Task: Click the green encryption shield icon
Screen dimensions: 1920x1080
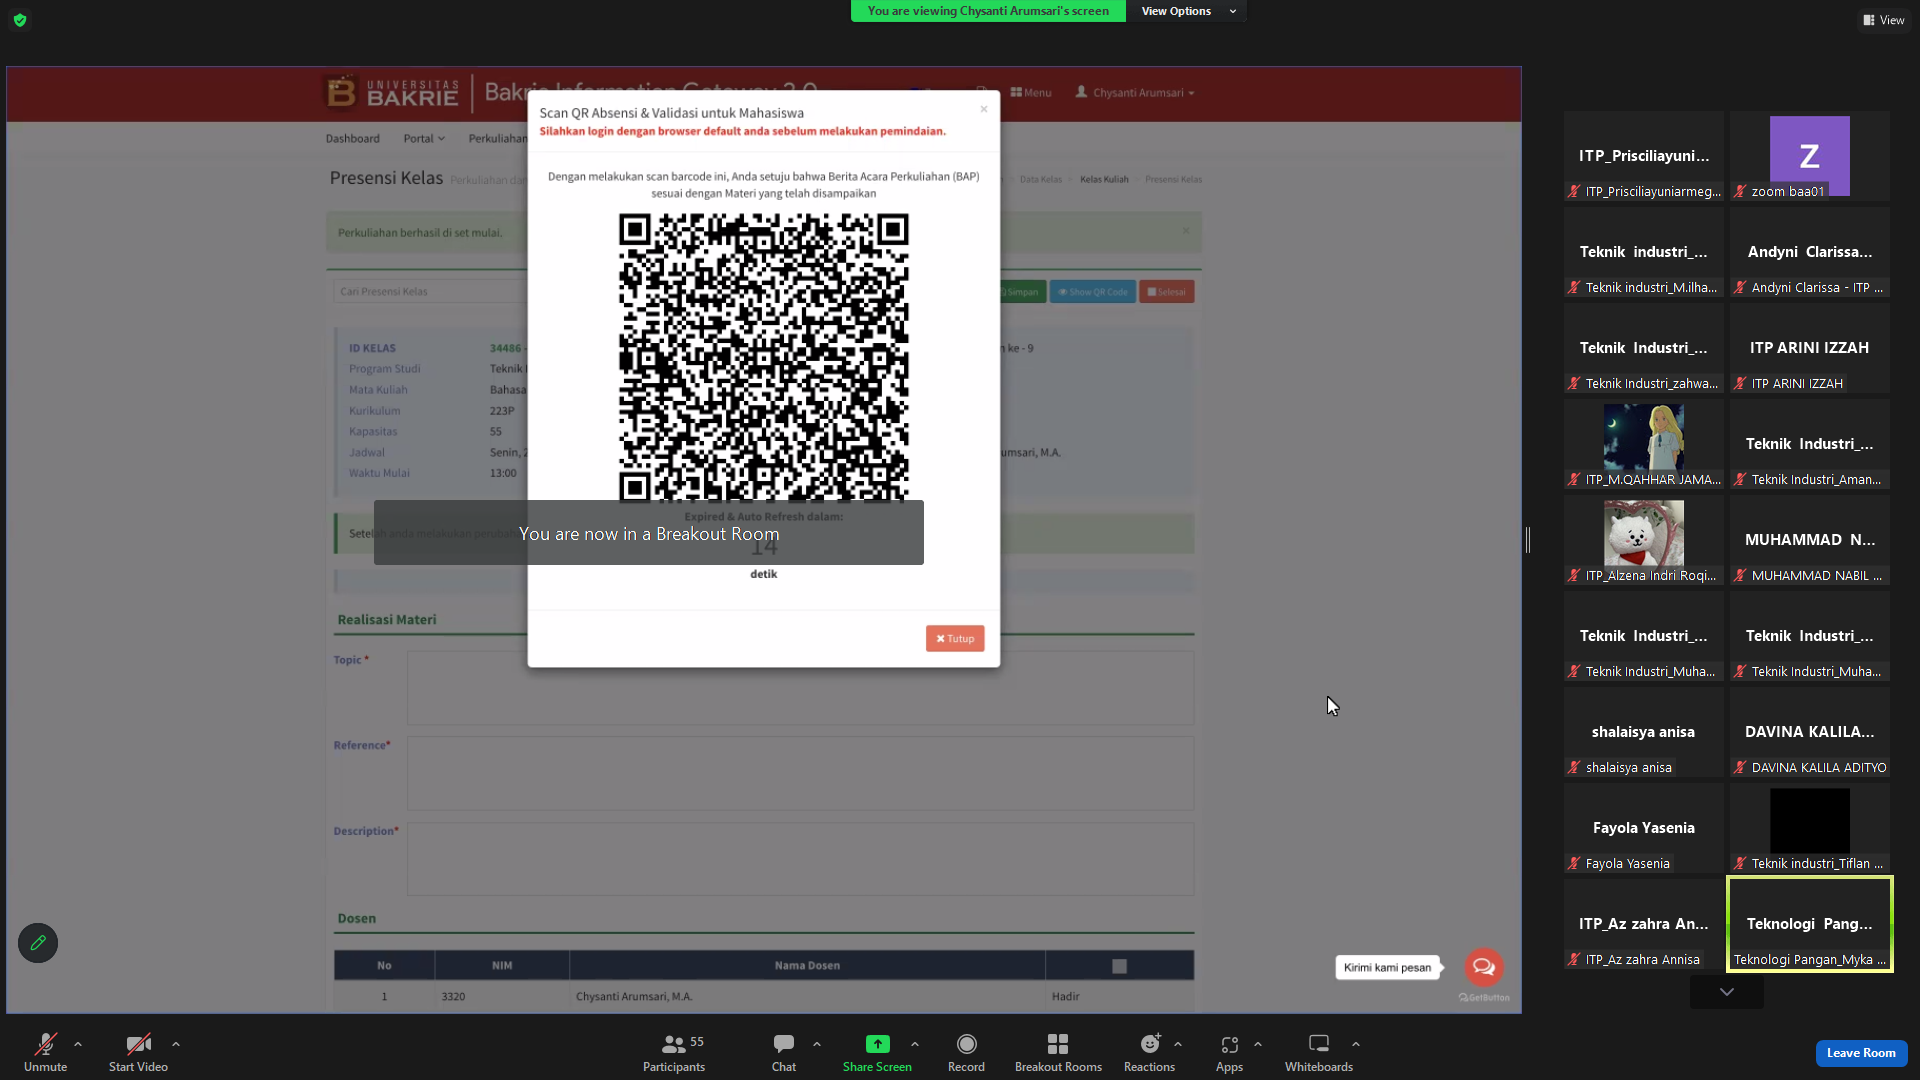Action: [20, 20]
